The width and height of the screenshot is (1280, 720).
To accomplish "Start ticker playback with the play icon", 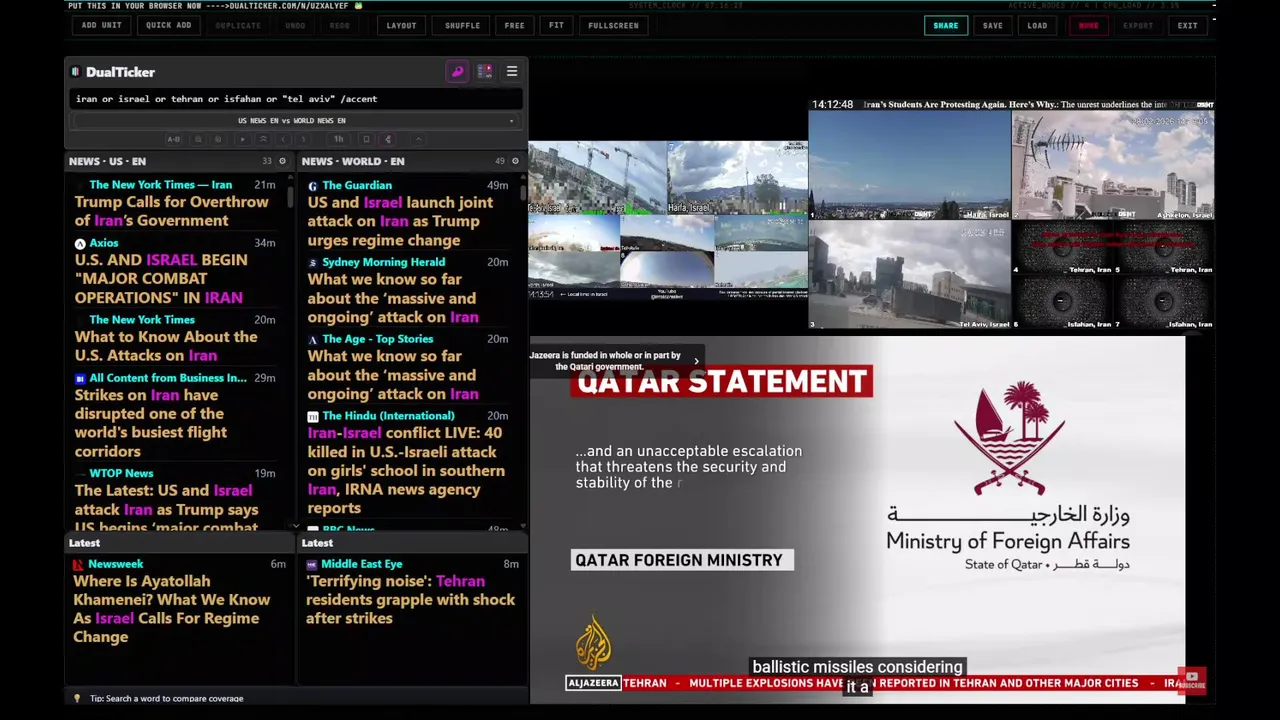I will click(242, 139).
